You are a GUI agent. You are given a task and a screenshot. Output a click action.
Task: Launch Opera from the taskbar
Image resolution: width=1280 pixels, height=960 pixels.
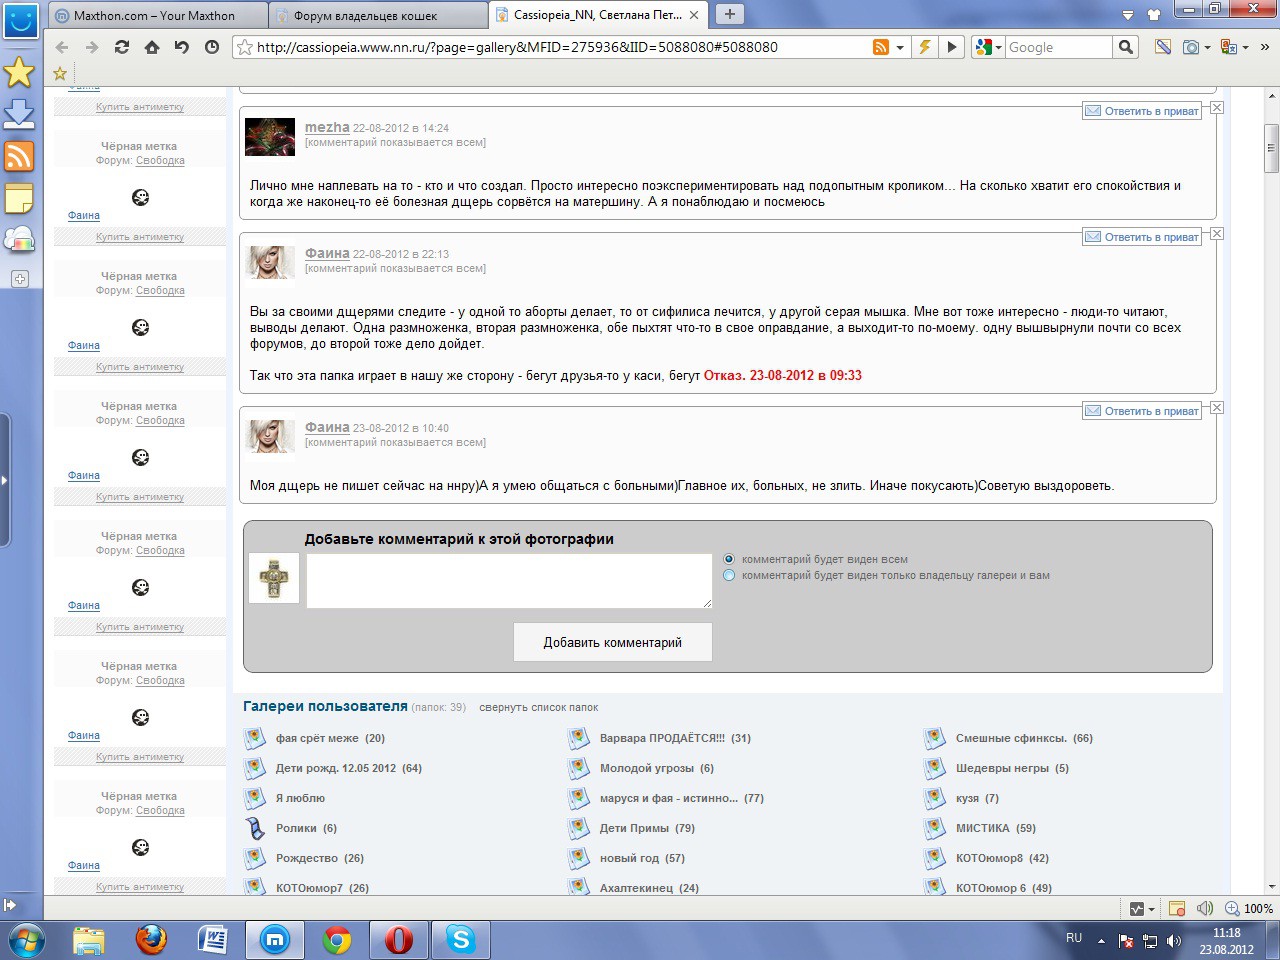coord(399,940)
